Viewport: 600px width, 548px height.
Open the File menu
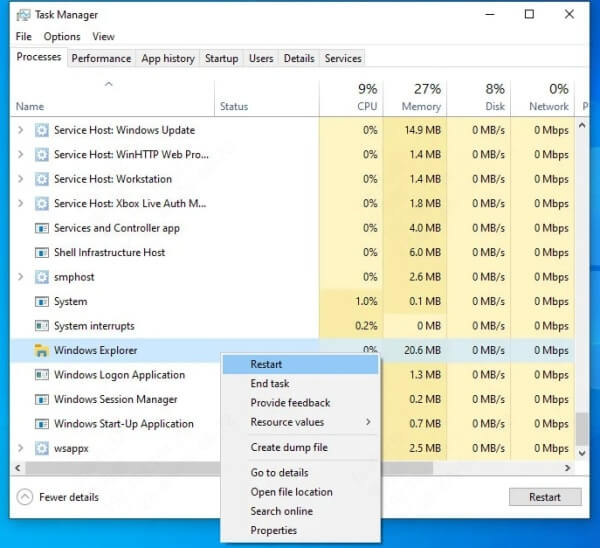[24, 37]
